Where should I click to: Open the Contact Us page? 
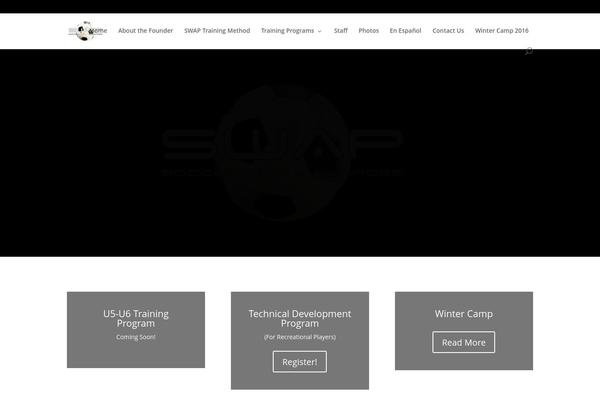point(448,31)
